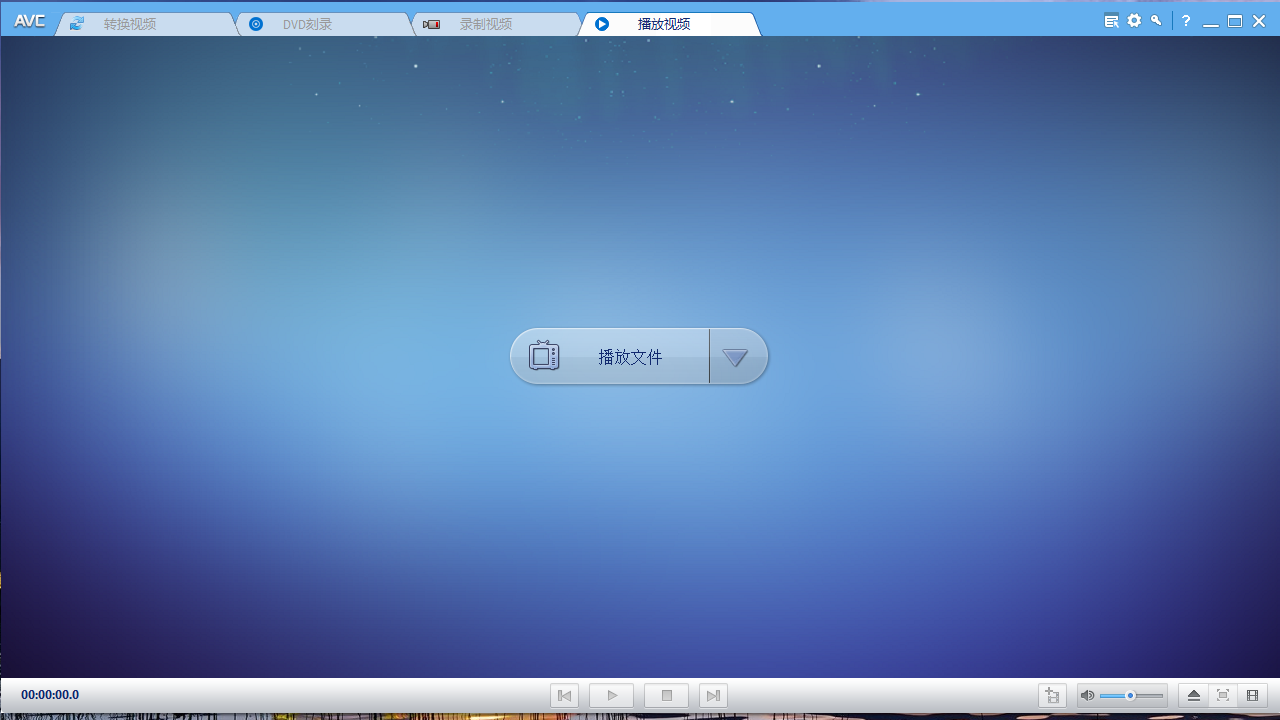Click the 播放文件 button

click(630, 357)
